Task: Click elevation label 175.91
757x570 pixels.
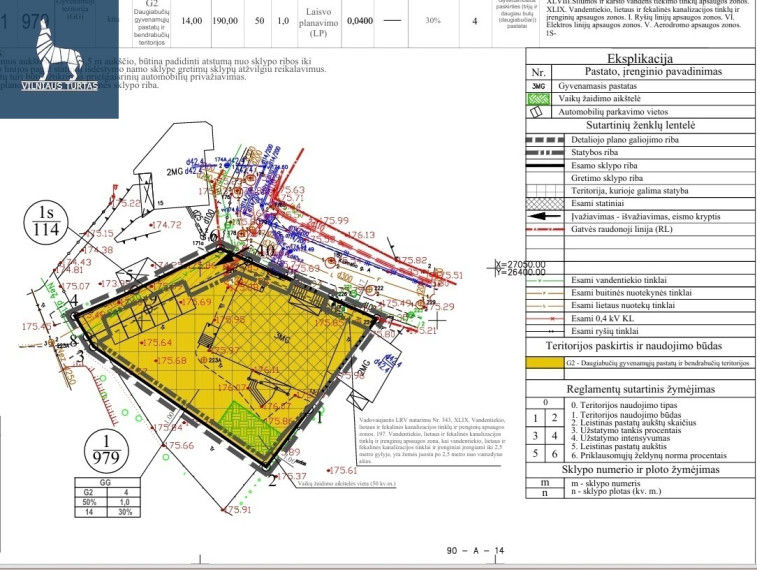Action: tap(238, 510)
